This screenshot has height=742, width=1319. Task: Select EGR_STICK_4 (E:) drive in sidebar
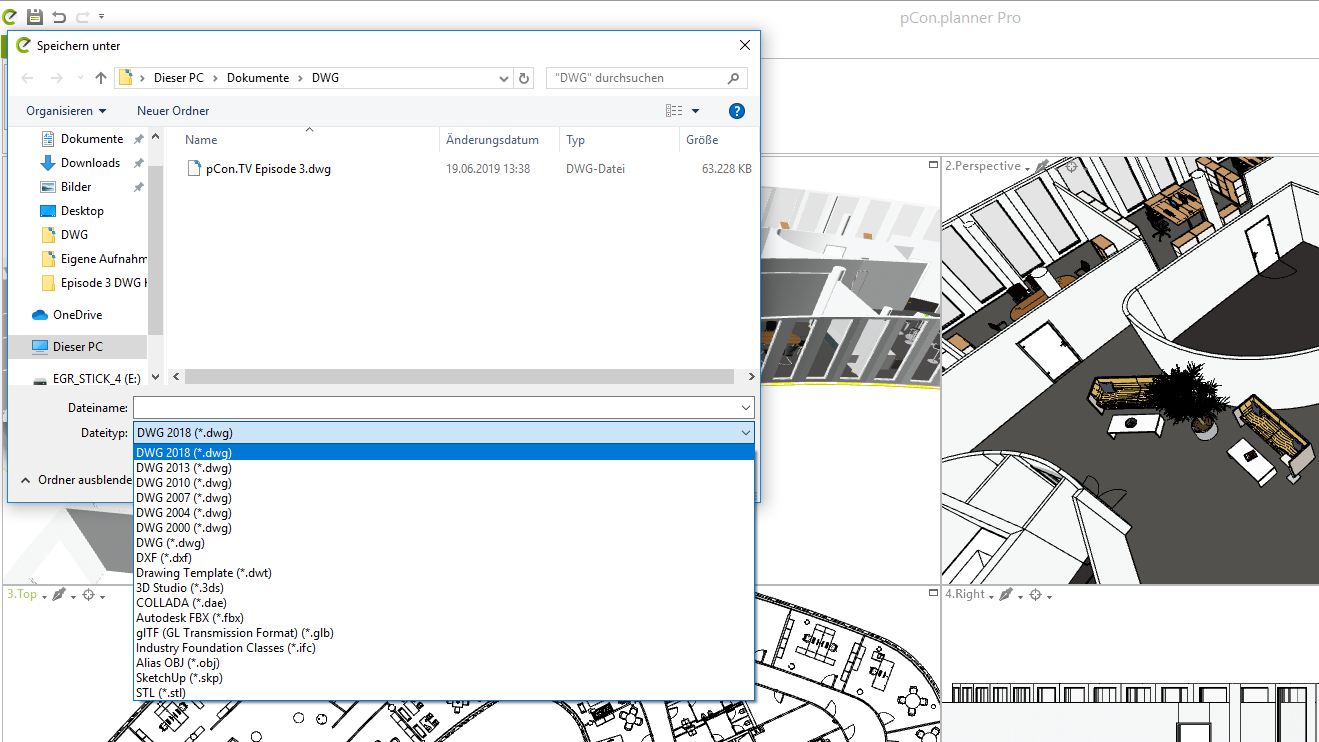pos(99,379)
